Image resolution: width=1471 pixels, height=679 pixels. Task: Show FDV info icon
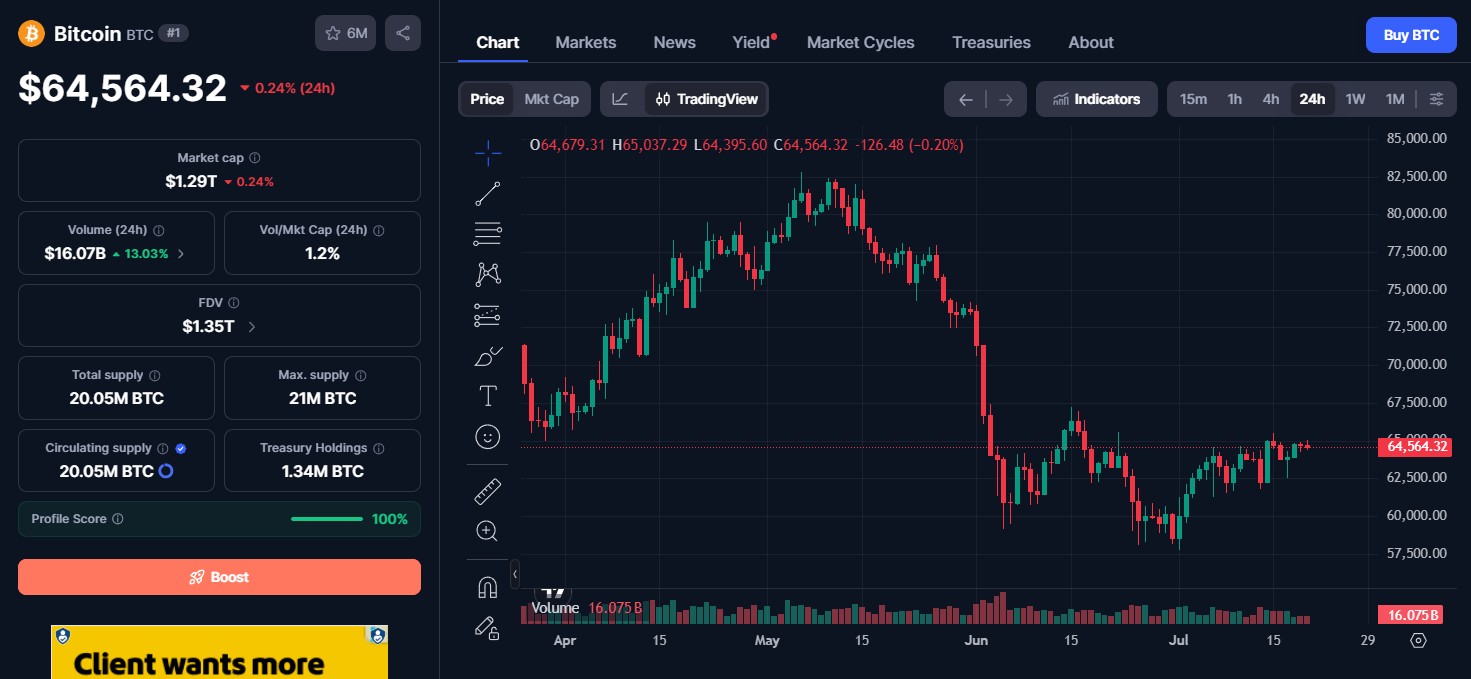click(x=233, y=303)
